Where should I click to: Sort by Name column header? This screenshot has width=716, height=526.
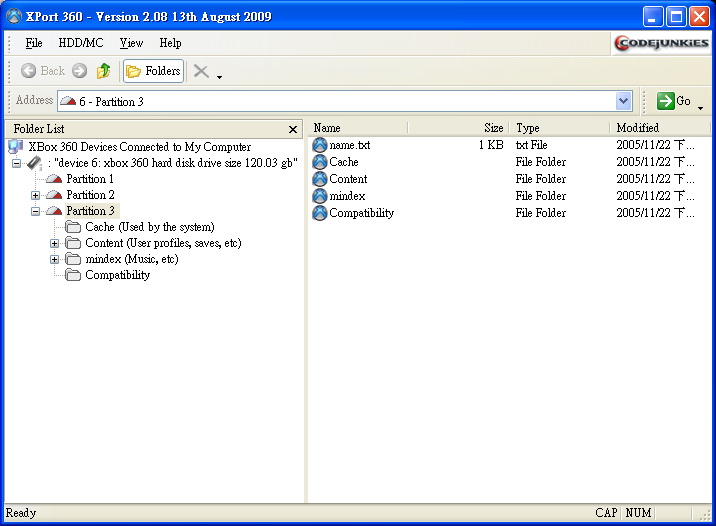tap(358, 128)
